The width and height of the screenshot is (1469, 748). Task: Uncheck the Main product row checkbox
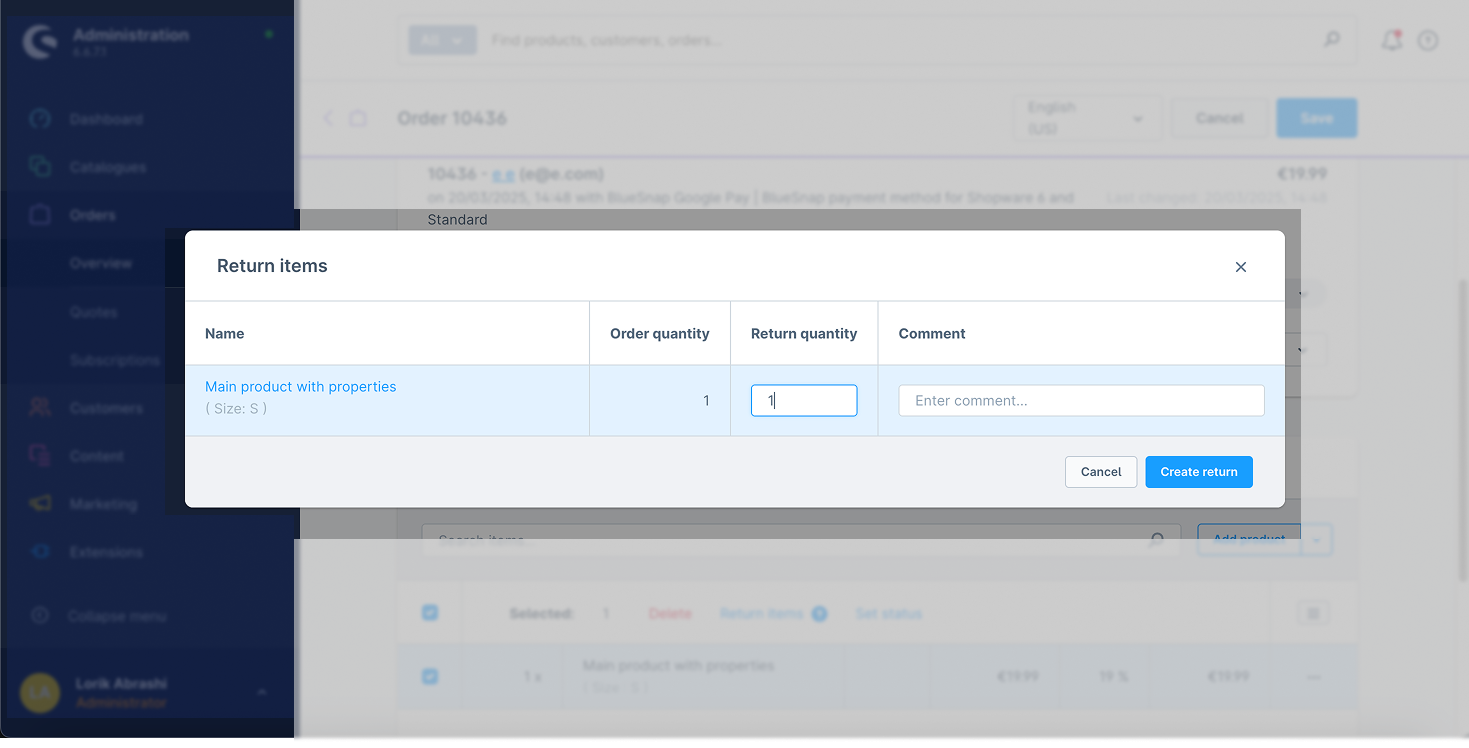[430, 677]
